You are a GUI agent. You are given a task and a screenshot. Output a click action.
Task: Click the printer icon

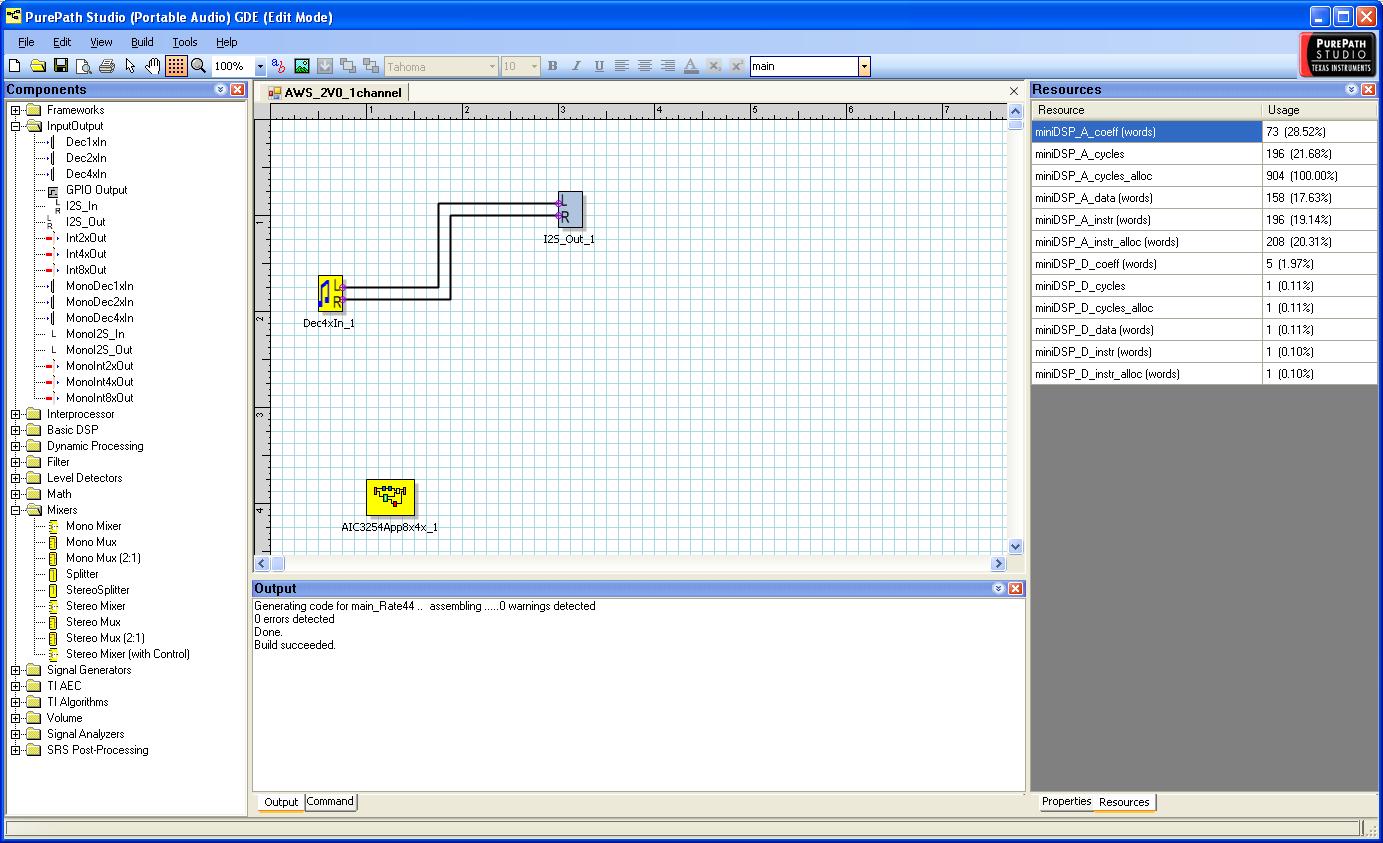pos(107,66)
